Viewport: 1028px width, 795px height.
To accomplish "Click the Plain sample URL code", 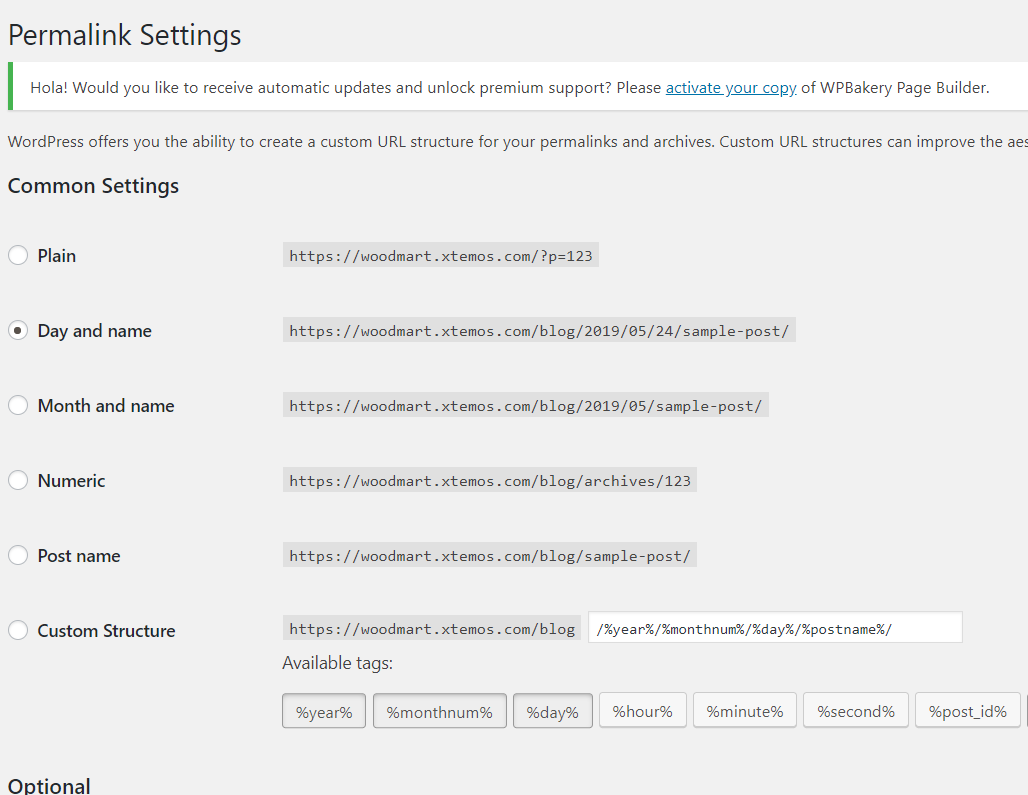I will 441,256.
